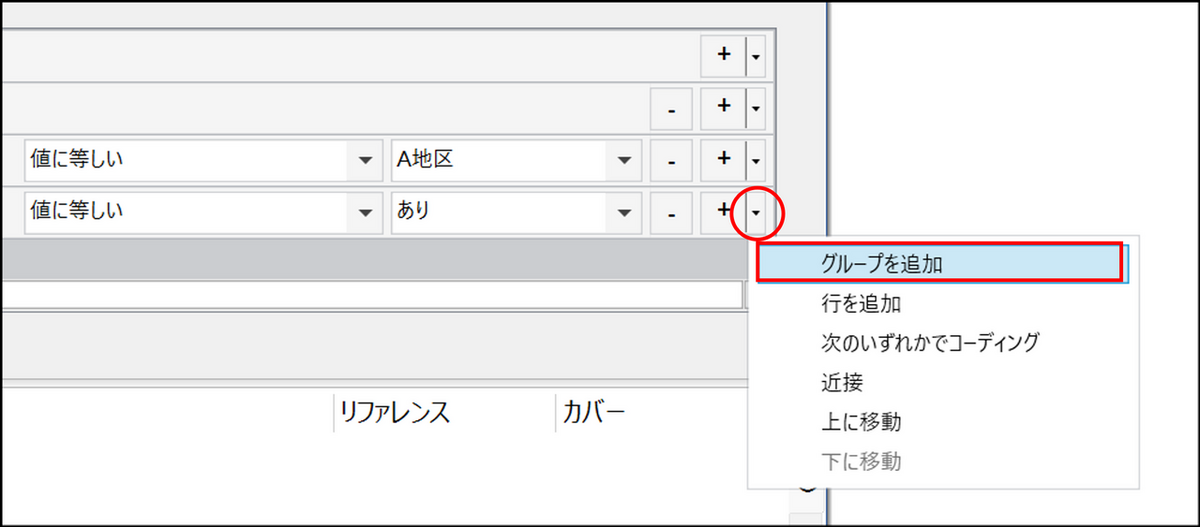Click the リファレンス column header
This screenshot has height=527, width=1200.
click(x=395, y=412)
